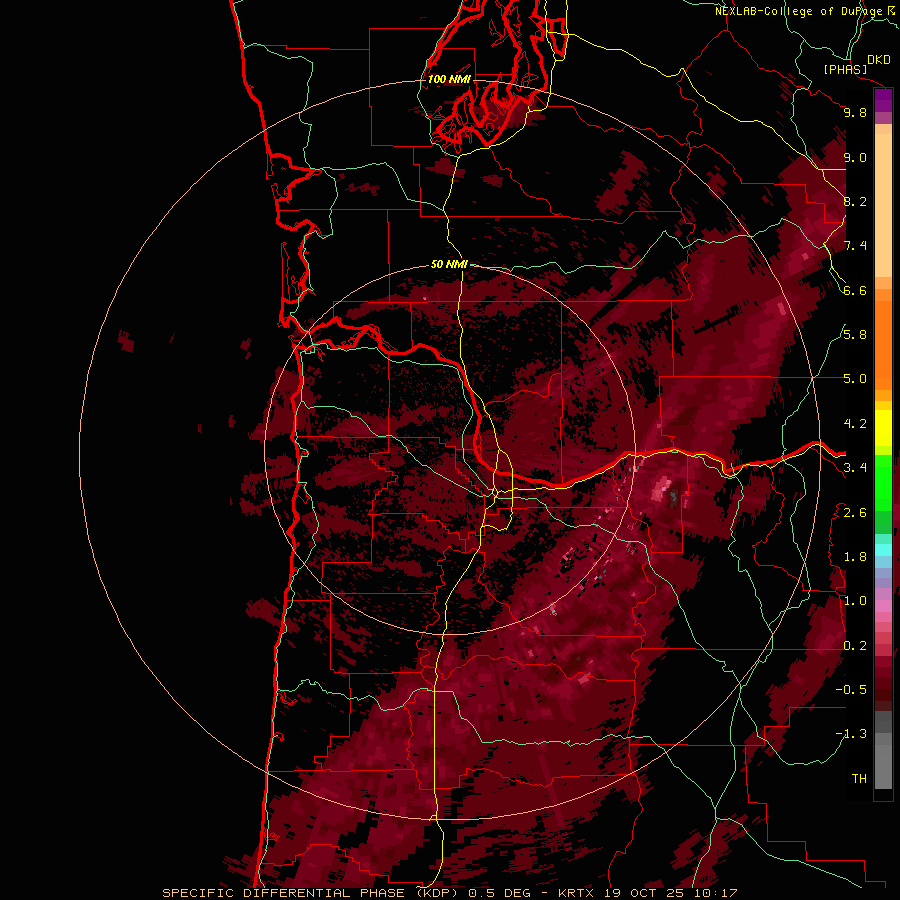Pick the pale peach band of the color bar
Screen dimensions: 900x900
(883, 207)
